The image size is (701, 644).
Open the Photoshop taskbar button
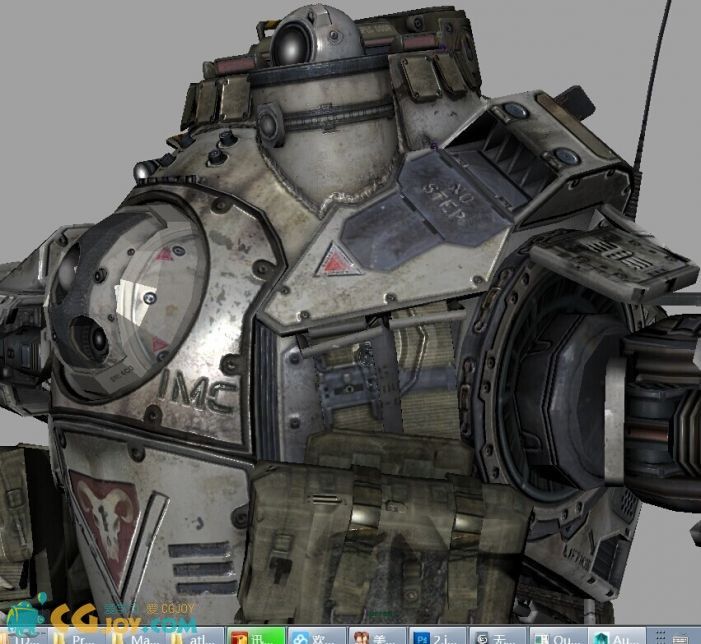(437, 636)
